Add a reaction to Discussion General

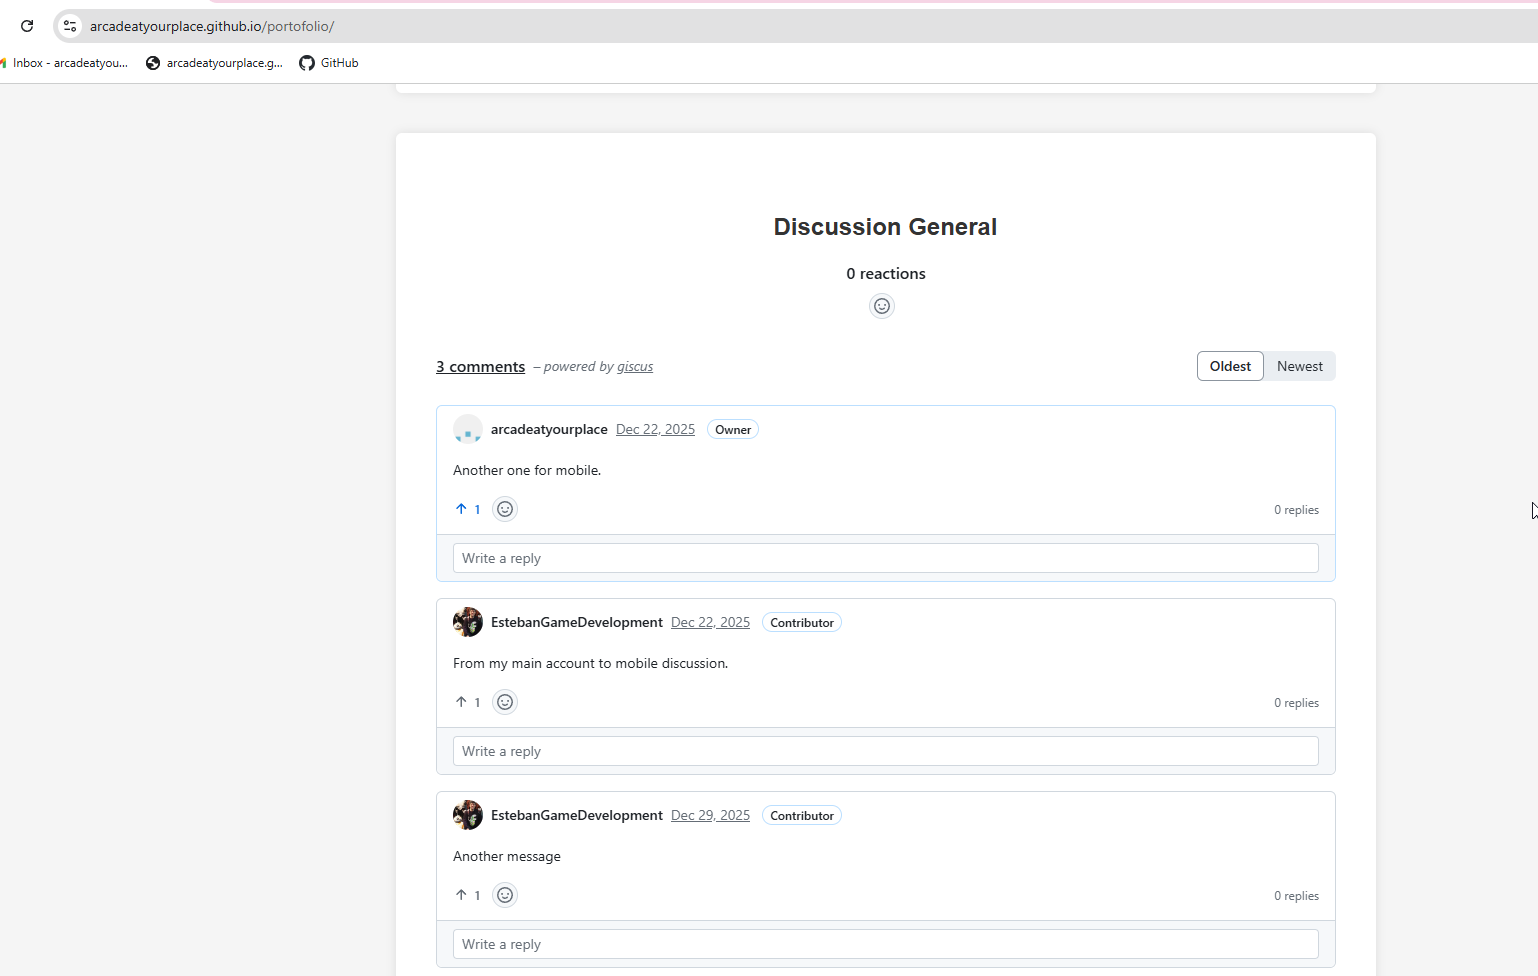pyautogui.click(x=881, y=306)
